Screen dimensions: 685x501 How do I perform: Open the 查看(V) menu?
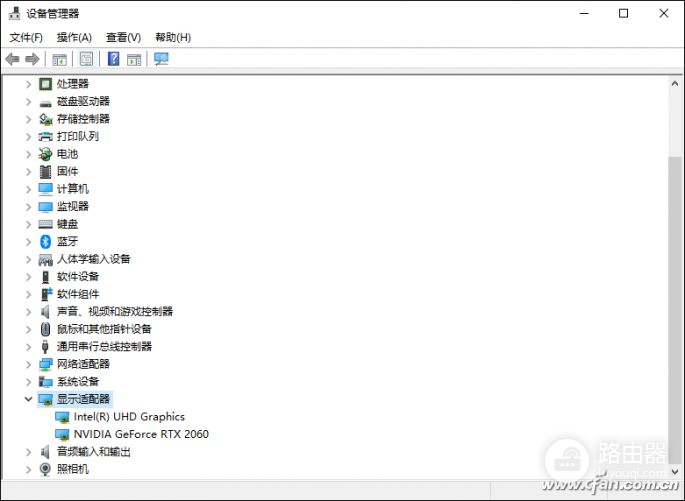click(124, 38)
